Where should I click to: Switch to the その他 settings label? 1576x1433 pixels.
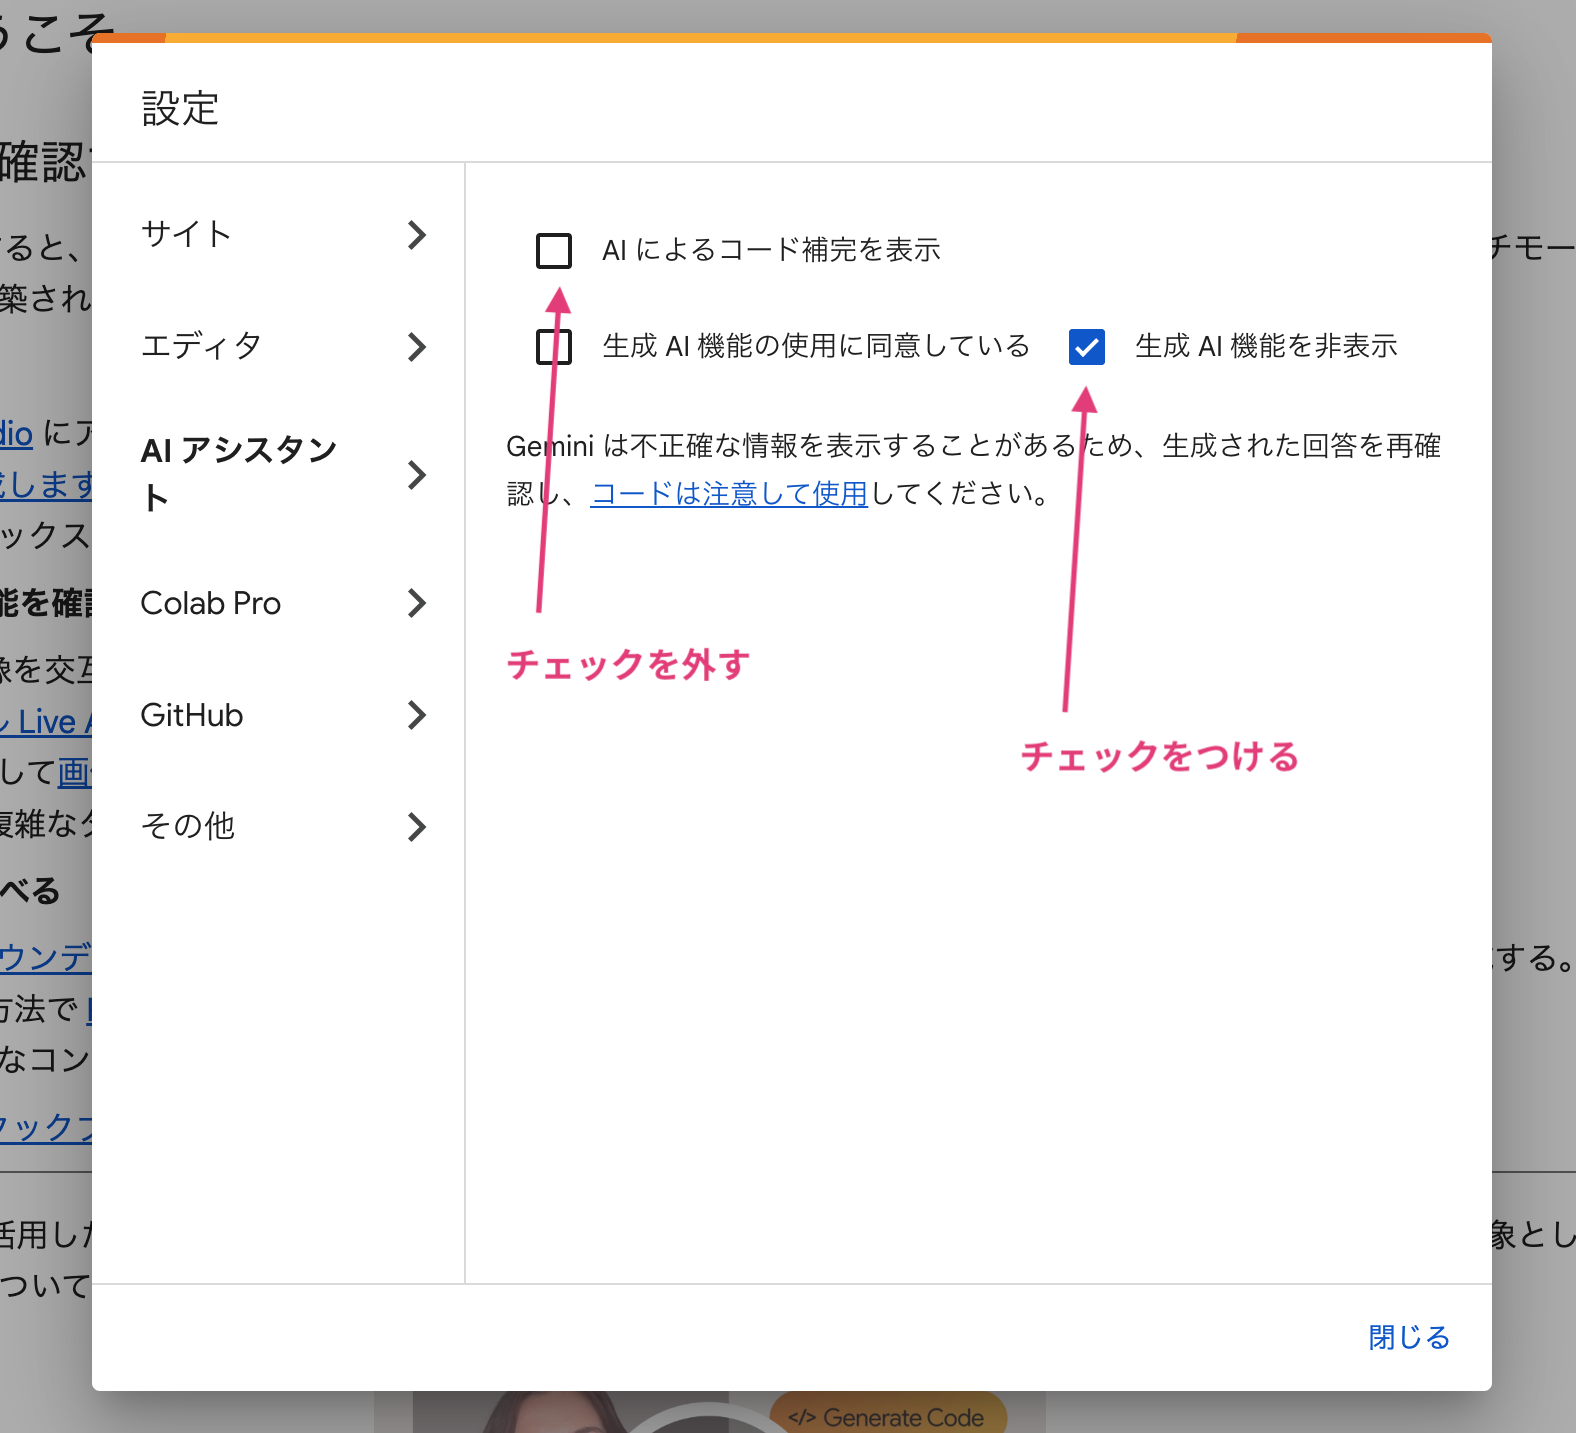(x=188, y=827)
